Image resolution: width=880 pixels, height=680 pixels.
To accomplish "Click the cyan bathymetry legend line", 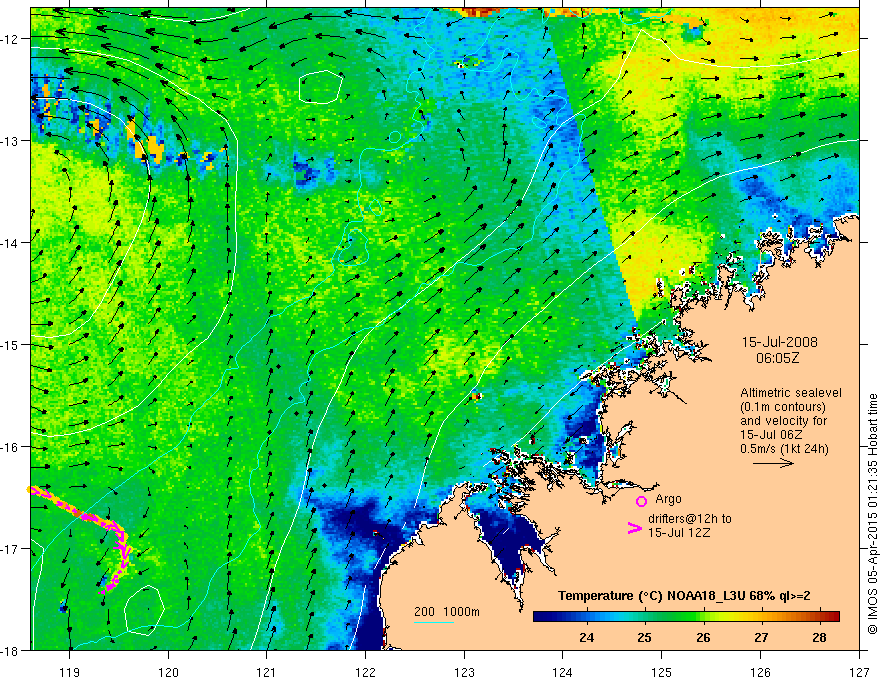I will [434, 622].
